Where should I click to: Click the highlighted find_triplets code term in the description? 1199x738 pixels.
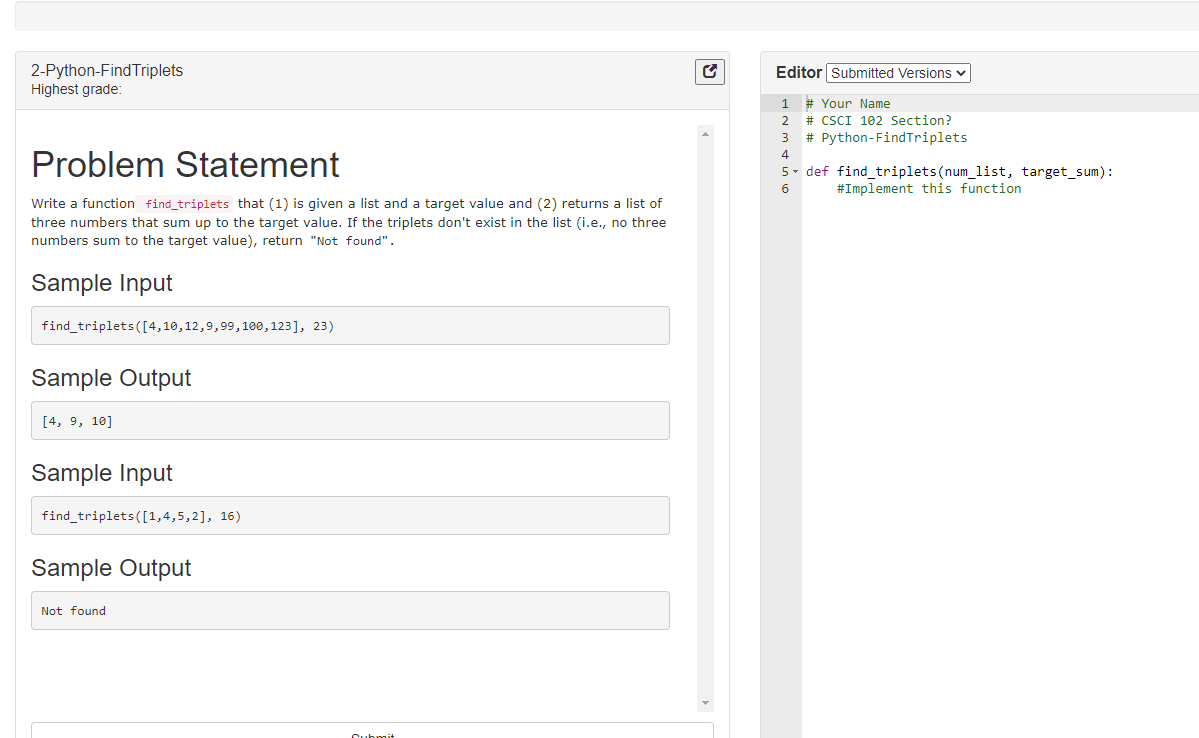pos(186,203)
